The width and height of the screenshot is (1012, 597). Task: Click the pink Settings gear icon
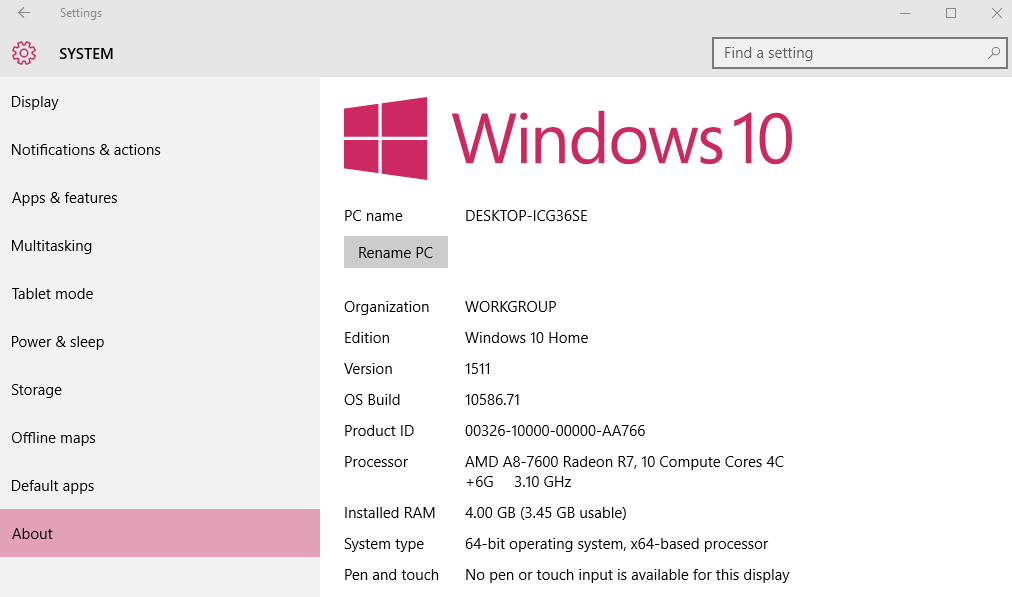point(24,53)
